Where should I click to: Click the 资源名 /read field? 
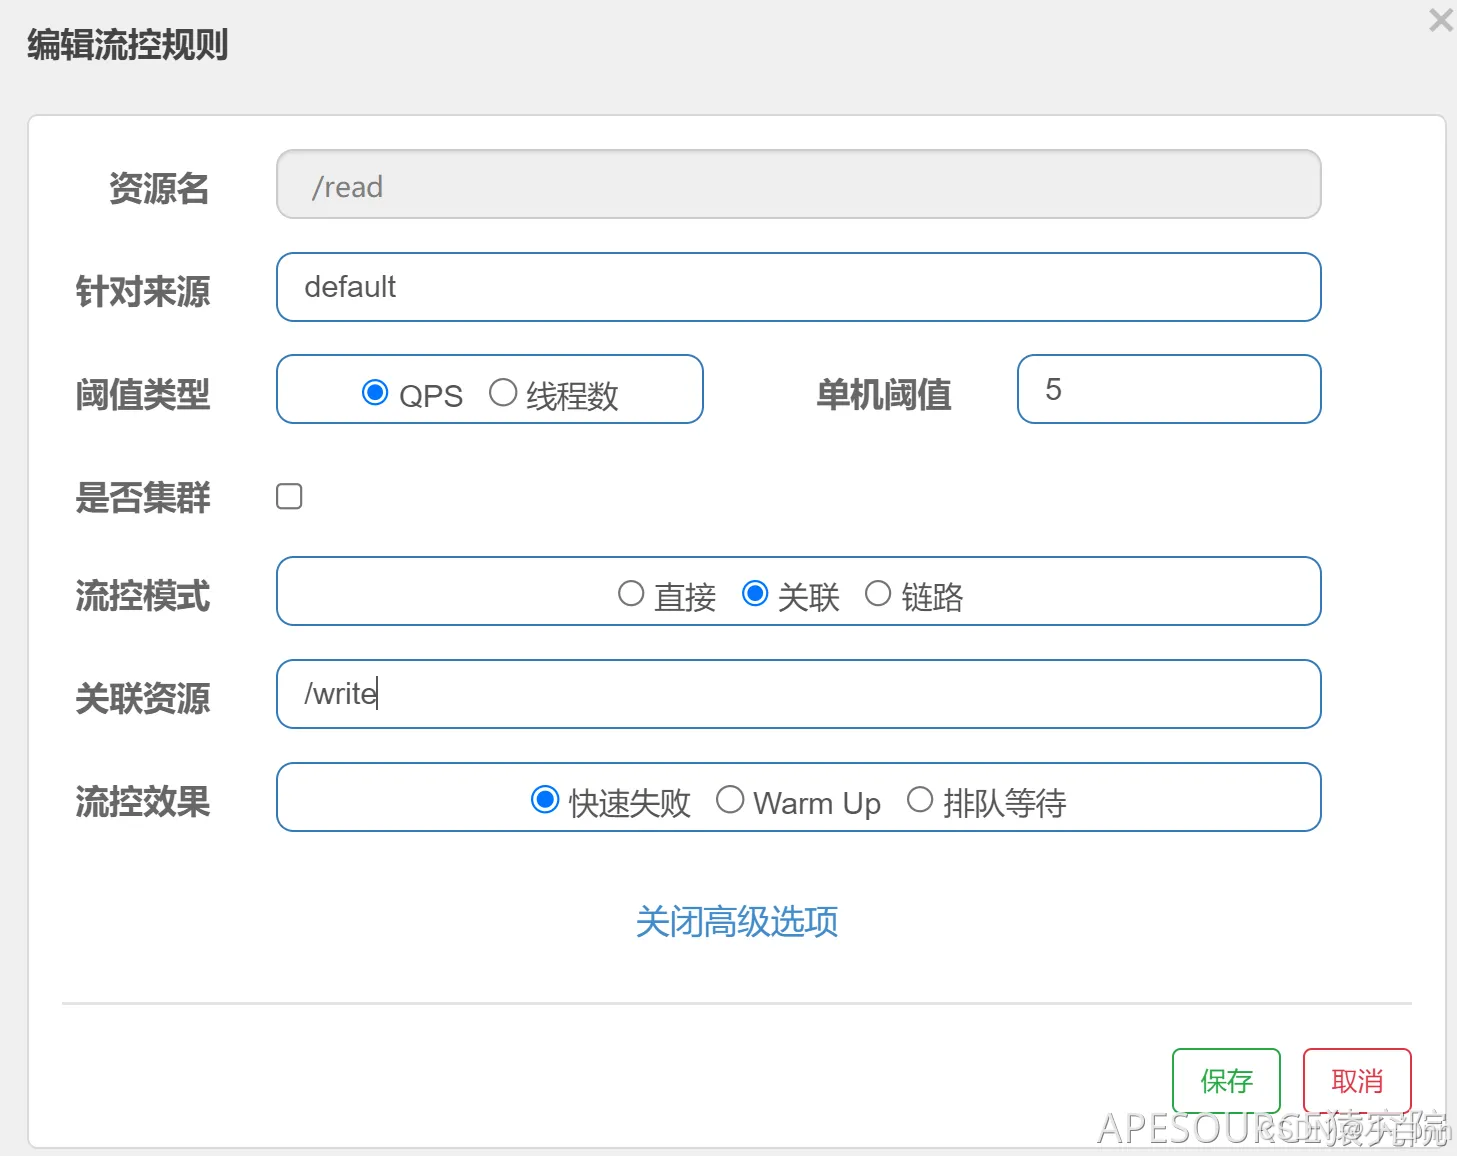(798, 185)
